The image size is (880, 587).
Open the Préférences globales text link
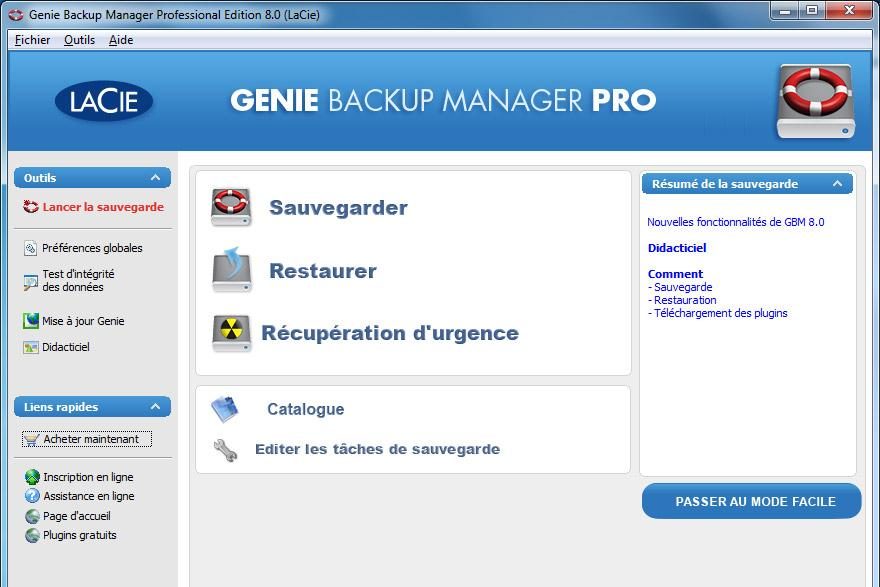click(92, 248)
